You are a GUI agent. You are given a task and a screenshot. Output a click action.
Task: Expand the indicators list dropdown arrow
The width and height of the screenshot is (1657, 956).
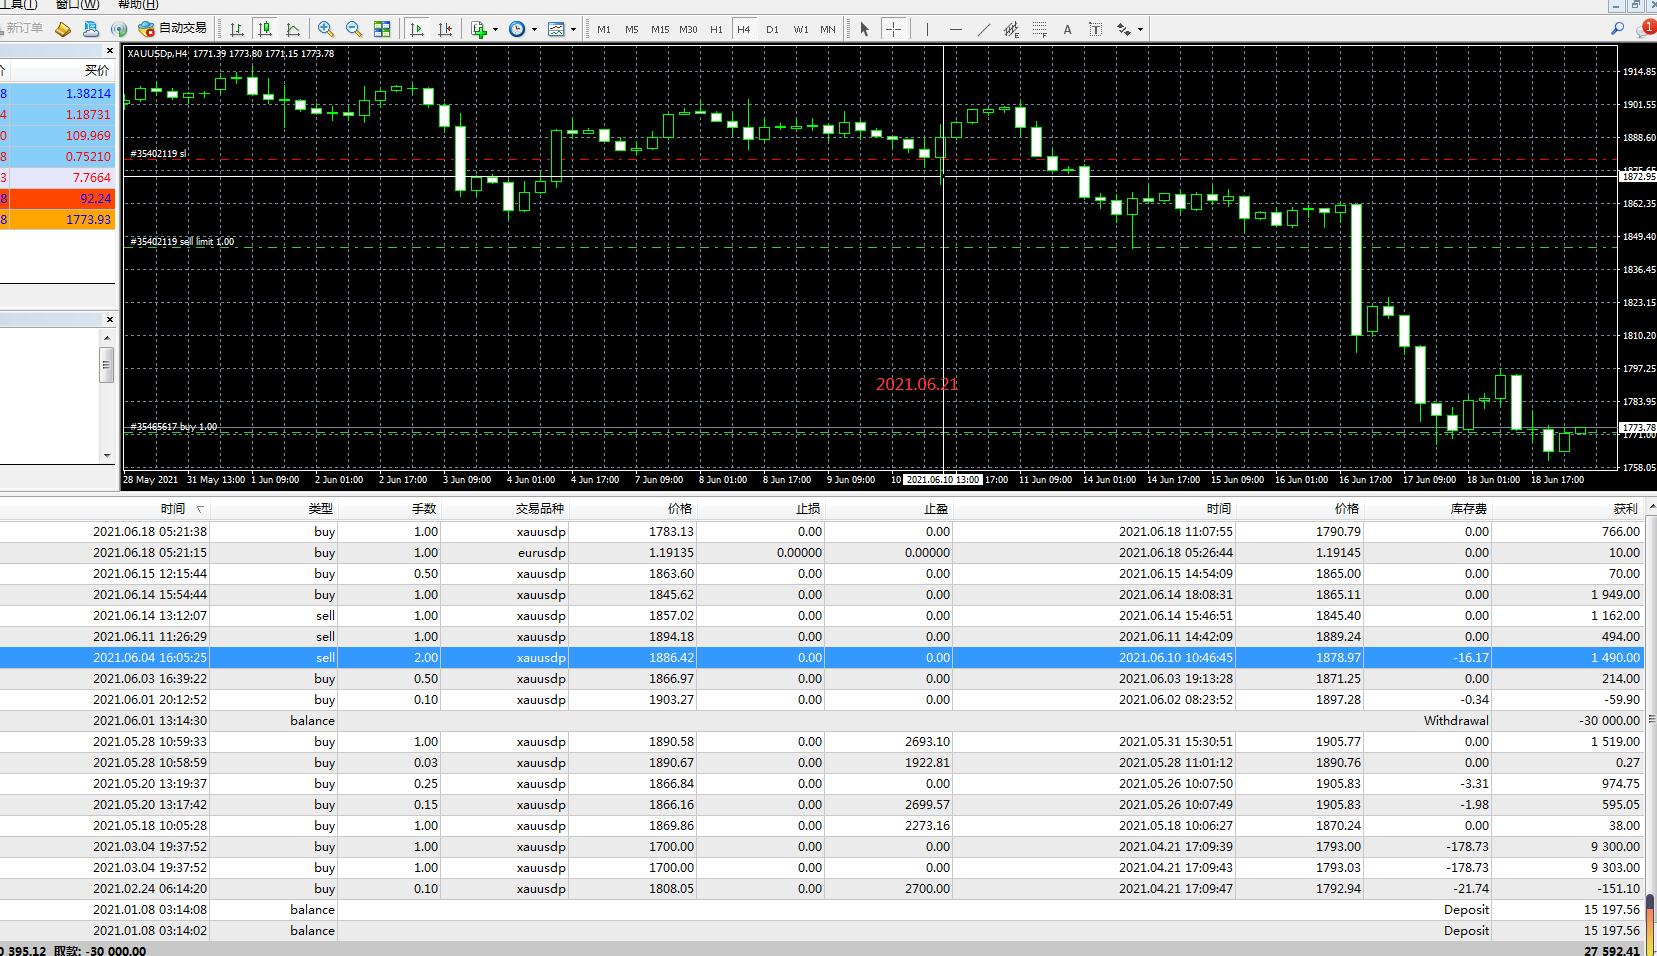(x=495, y=30)
